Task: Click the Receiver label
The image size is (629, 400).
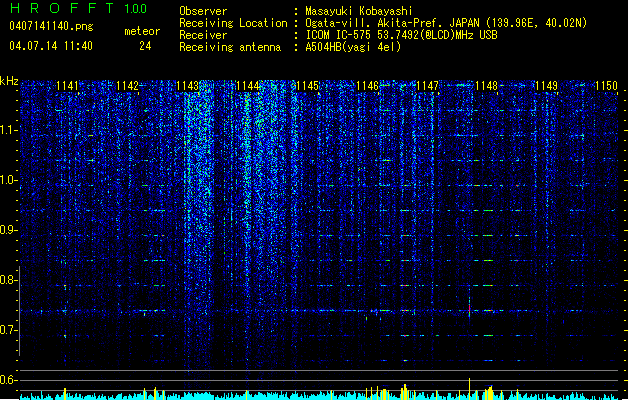Action: pyautogui.click(x=203, y=35)
